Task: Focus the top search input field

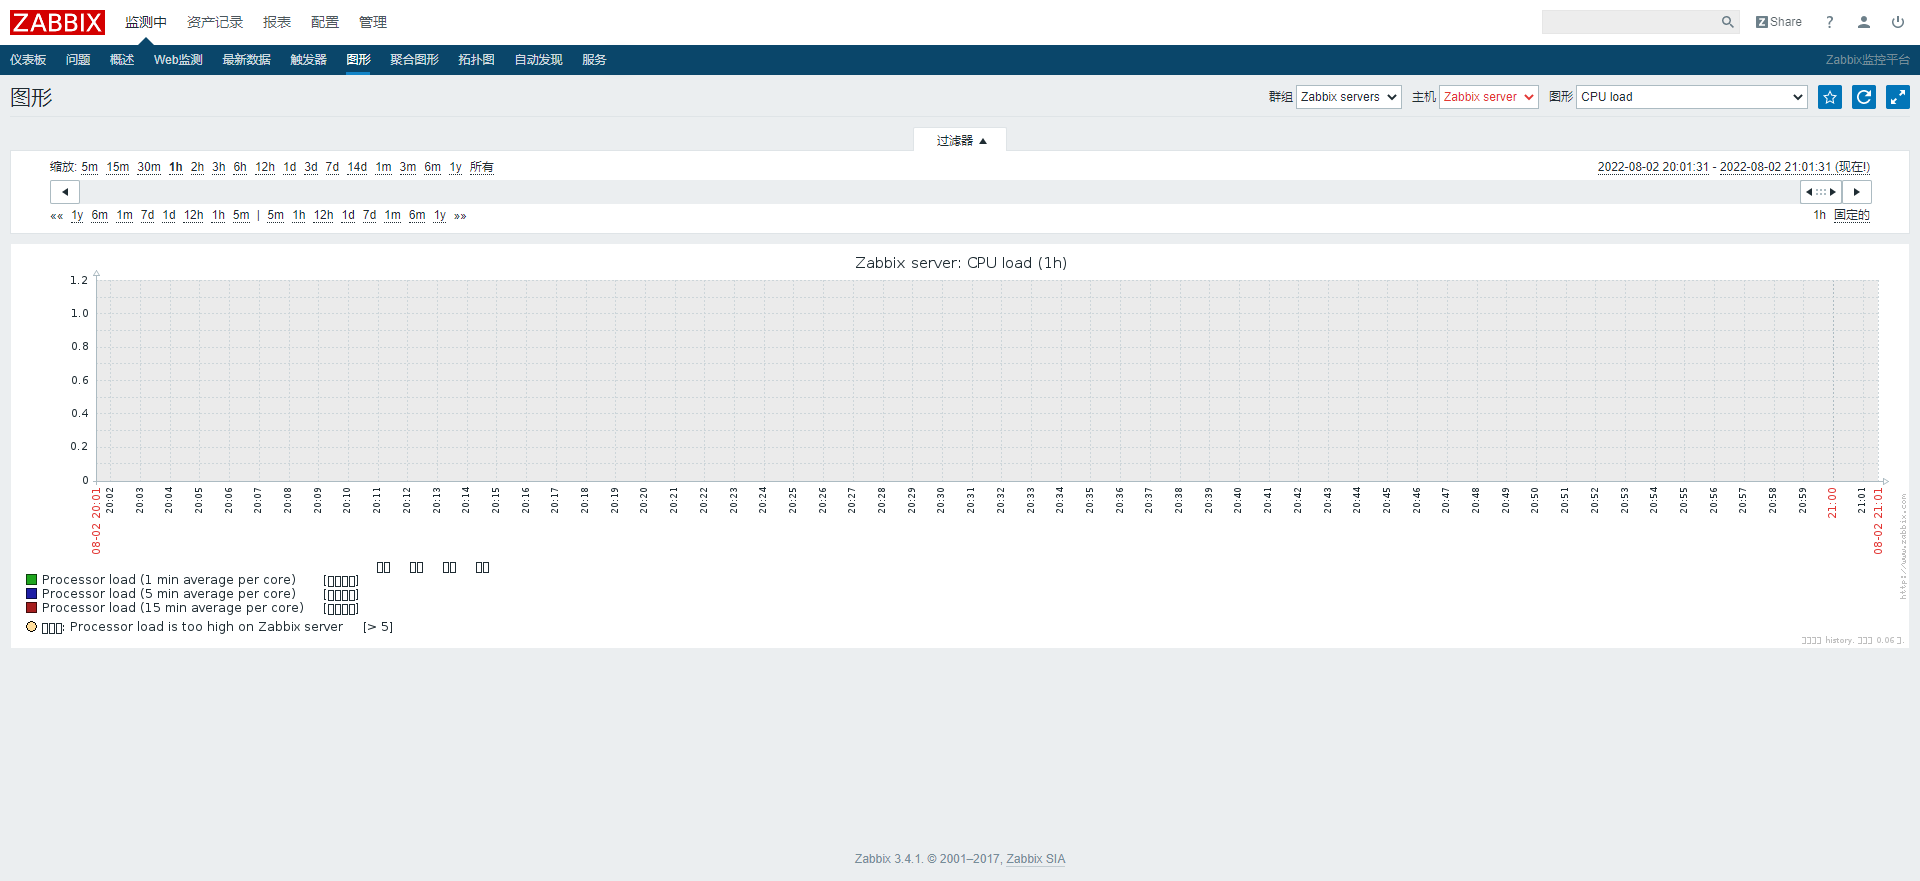Action: (x=1630, y=22)
